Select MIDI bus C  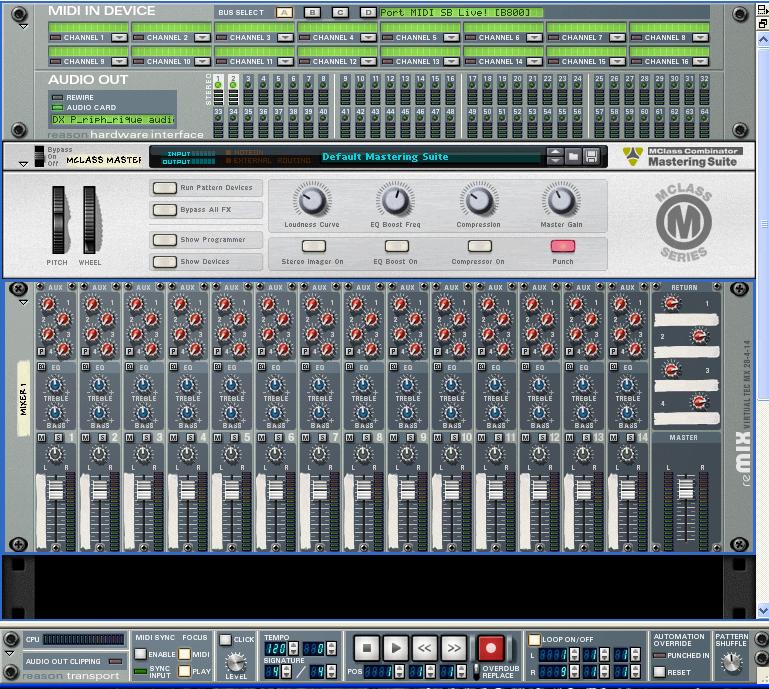(x=340, y=13)
